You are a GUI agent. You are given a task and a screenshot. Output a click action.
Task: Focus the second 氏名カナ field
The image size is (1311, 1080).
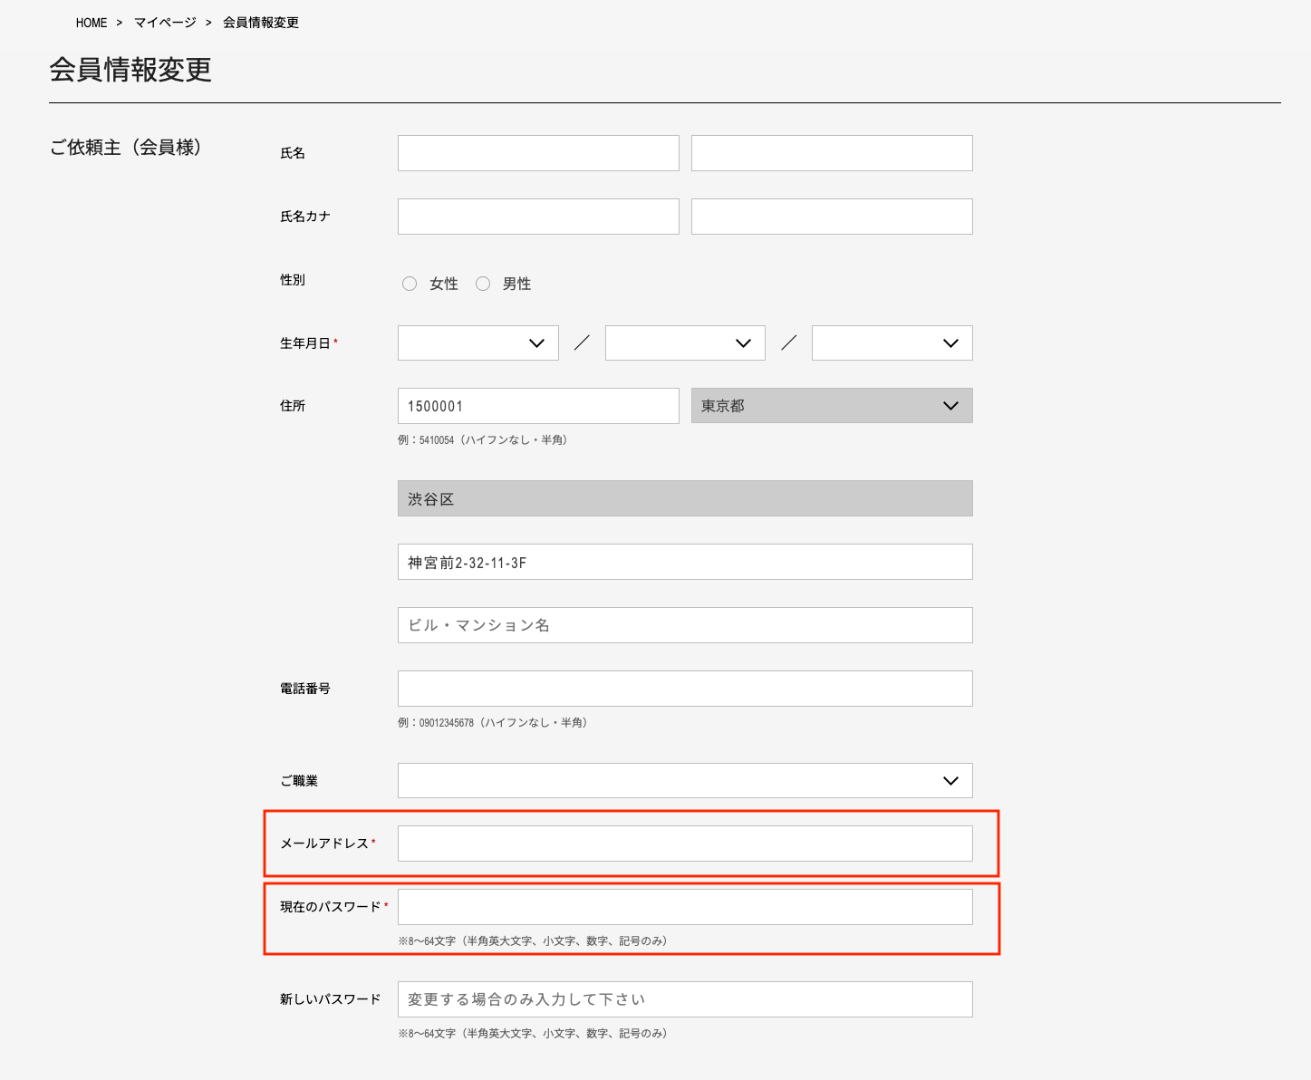tap(831, 216)
